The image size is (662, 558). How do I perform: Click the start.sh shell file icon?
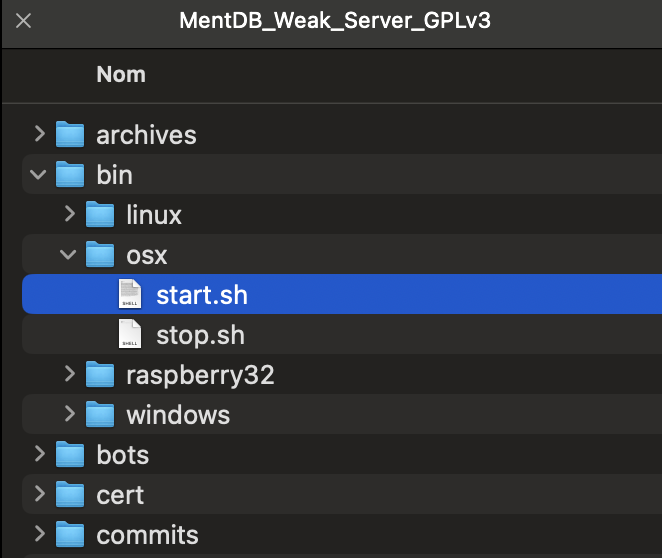[130, 294]
